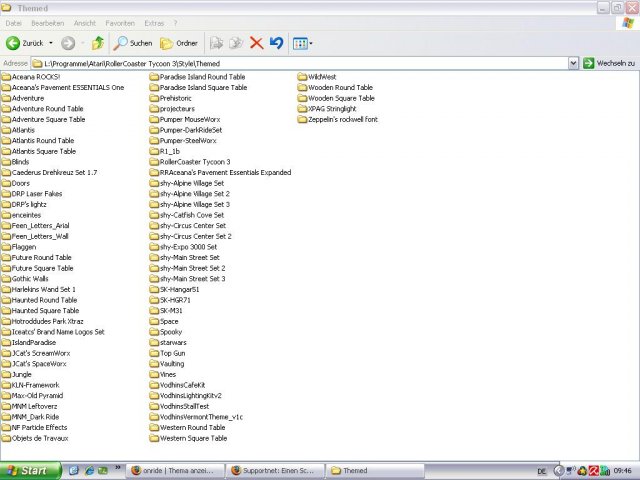The width and height of the screenshot is (640, 480).
Task: Select the Flaggen folder
Action: tap(19, 247)
